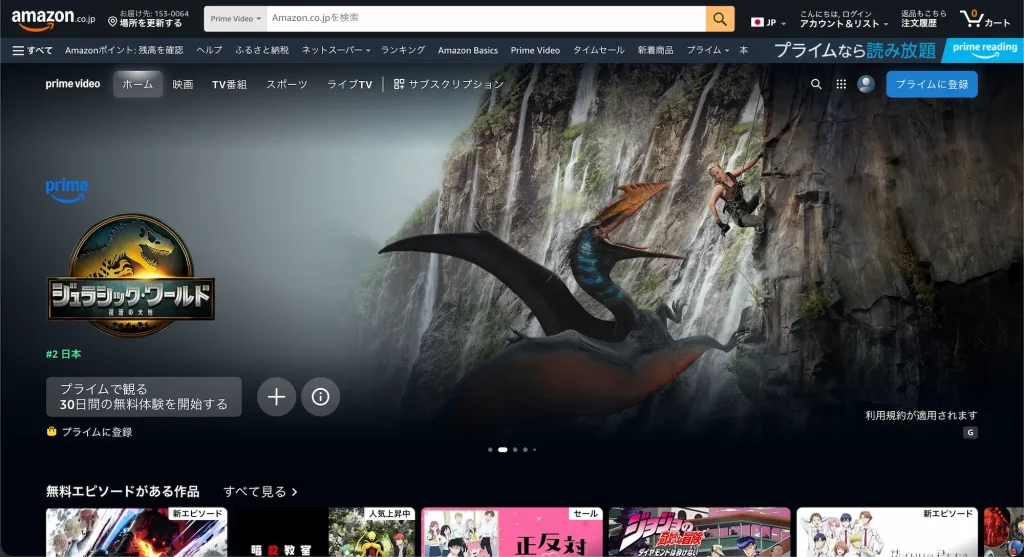This screenshot has width=1024, height=557.
Task: Open the apps grid icon
Action: tap(841, 85)
